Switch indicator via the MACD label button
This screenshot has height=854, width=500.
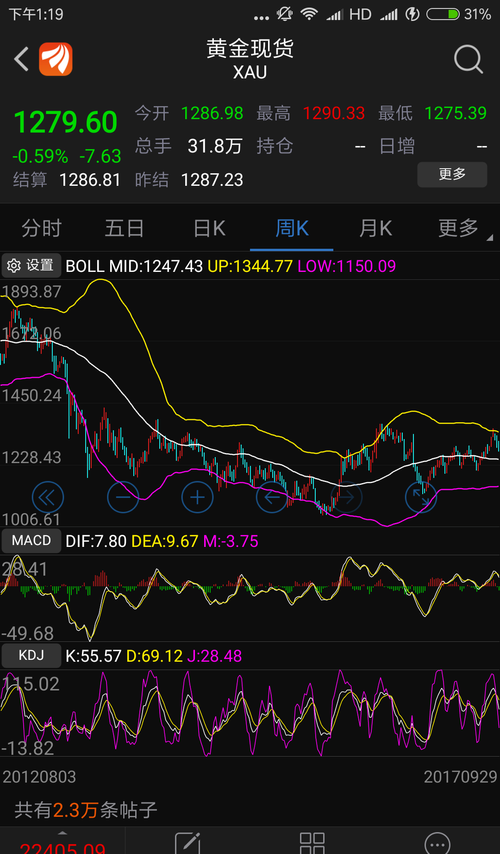[x=31, y=541]
